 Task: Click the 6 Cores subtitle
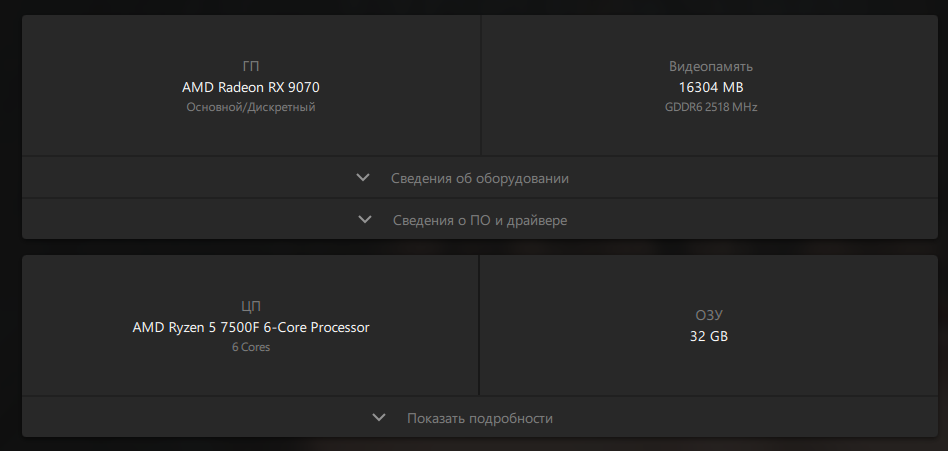click(251, 347)
